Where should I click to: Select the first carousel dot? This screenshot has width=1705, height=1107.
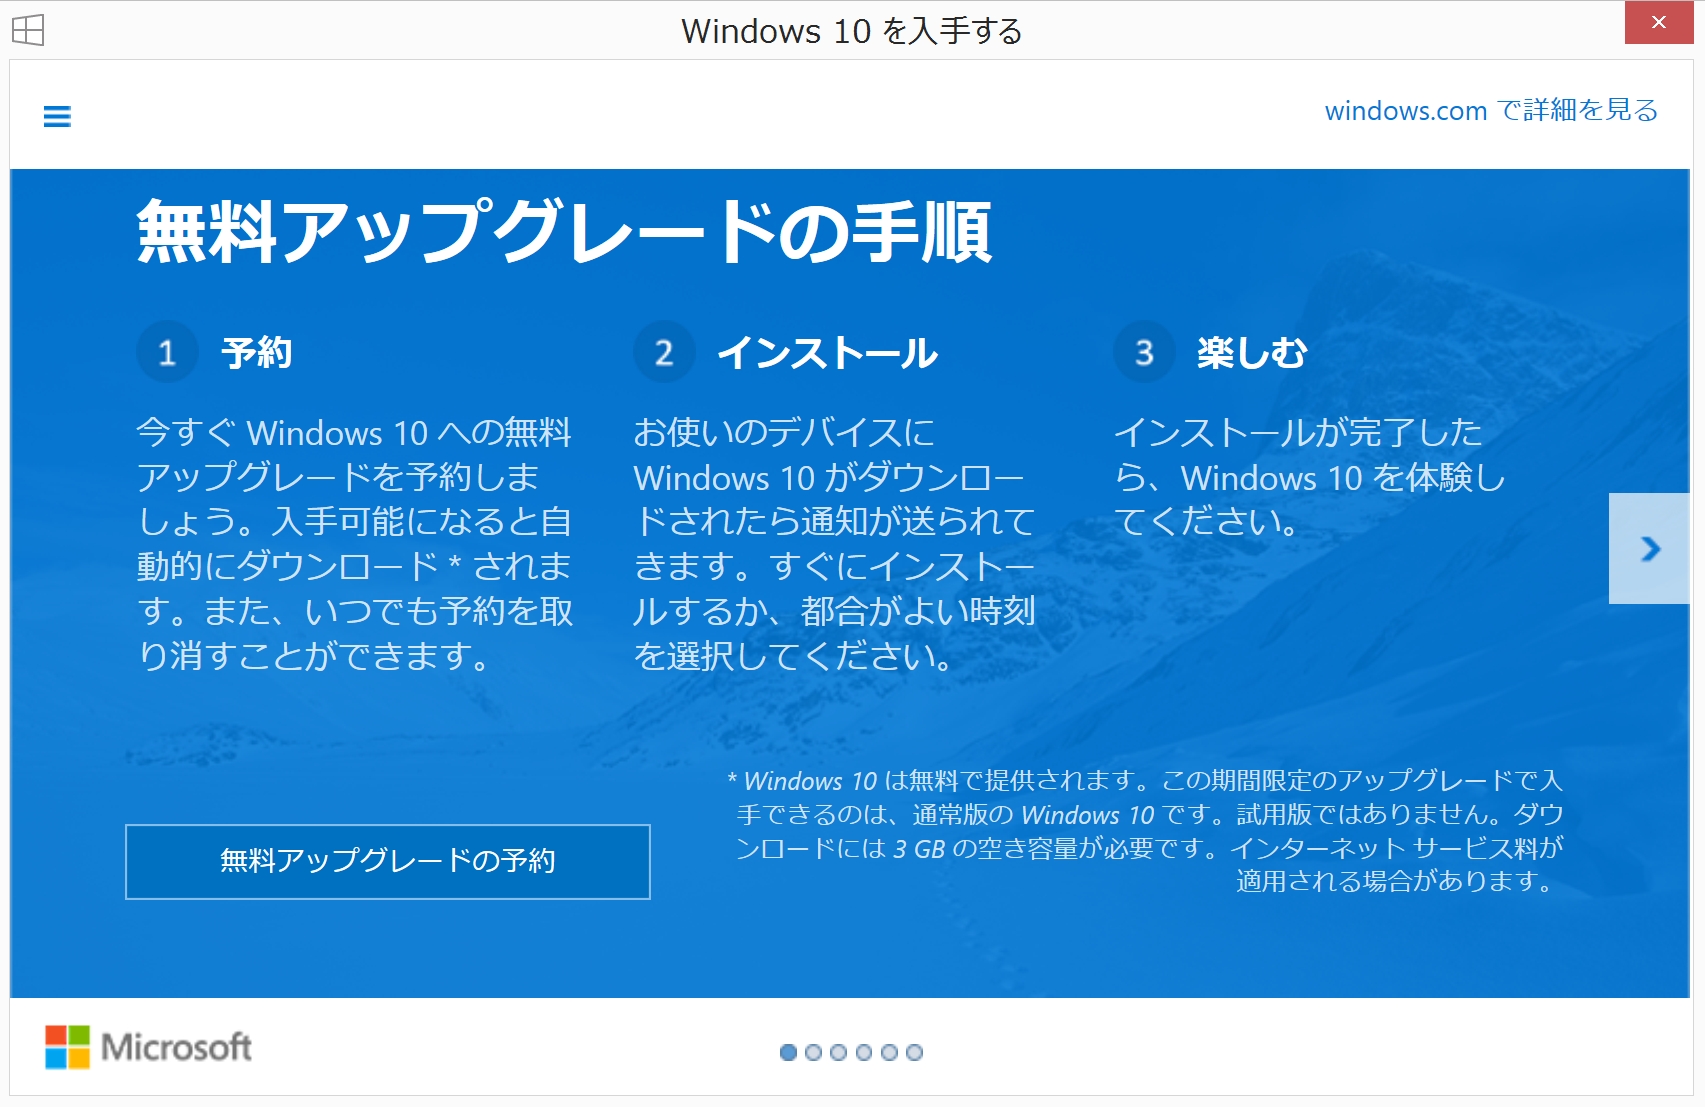pos(787,1051)
